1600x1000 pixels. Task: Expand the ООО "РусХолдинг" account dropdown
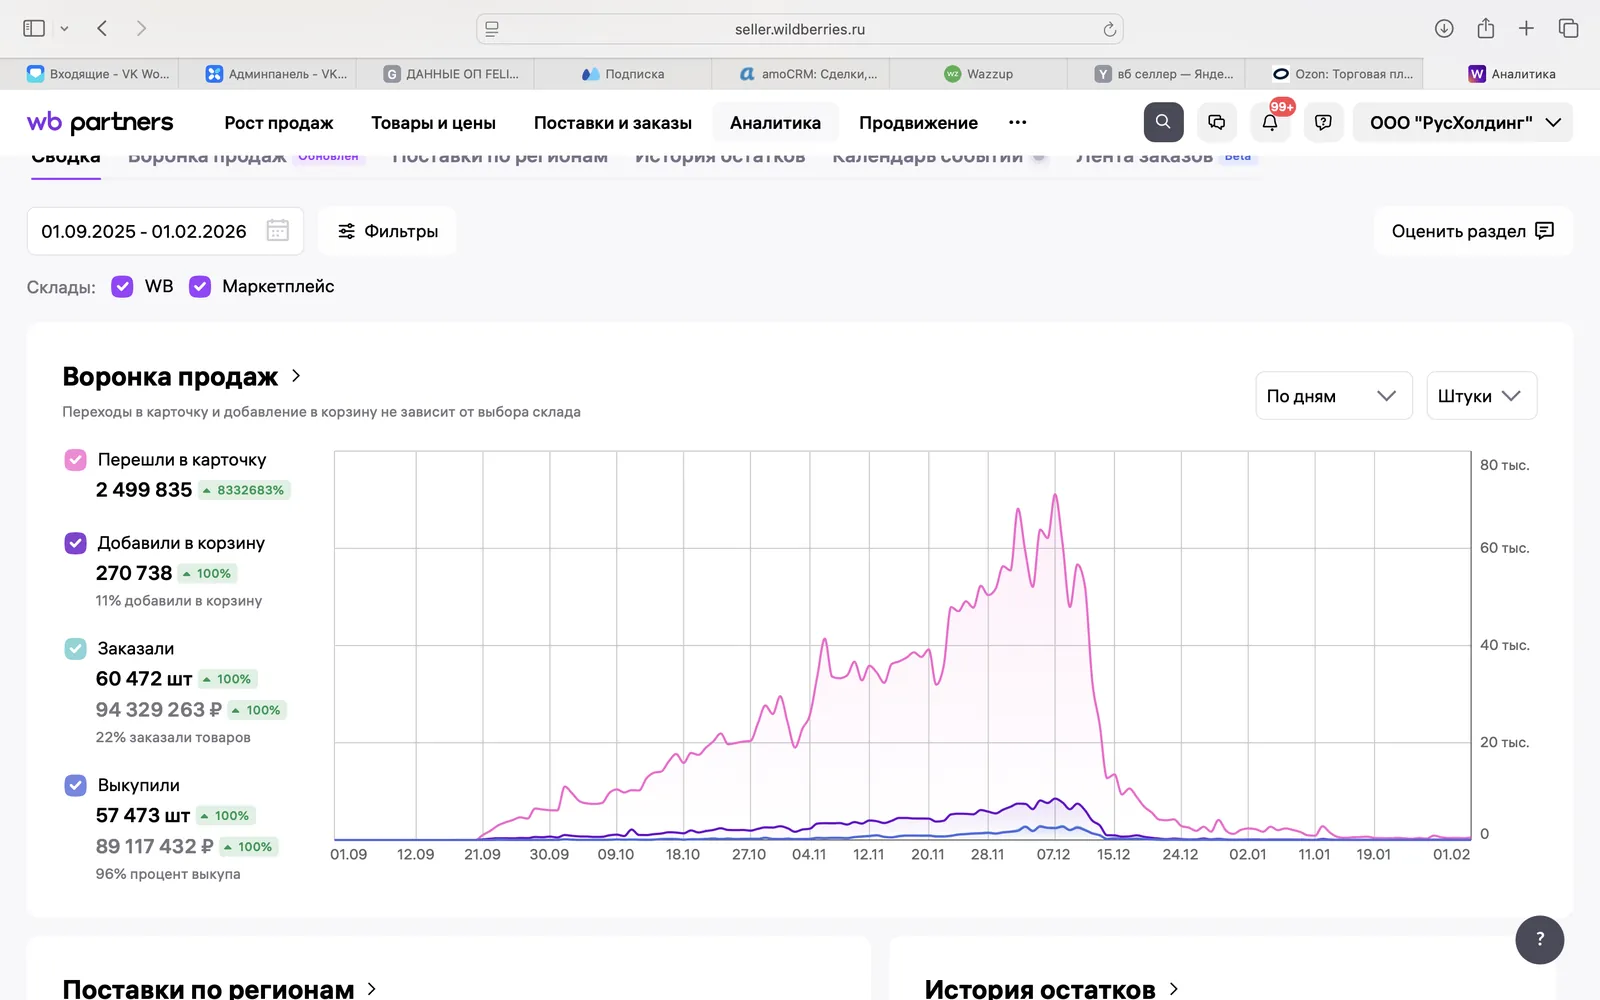point(1463,122)
